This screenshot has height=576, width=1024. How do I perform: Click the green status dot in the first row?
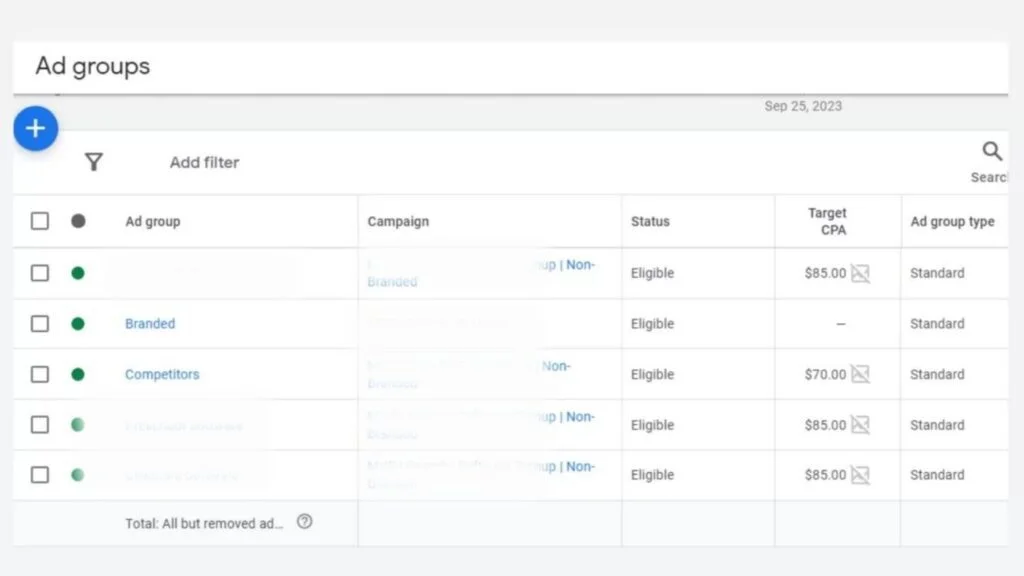[78, 273]
